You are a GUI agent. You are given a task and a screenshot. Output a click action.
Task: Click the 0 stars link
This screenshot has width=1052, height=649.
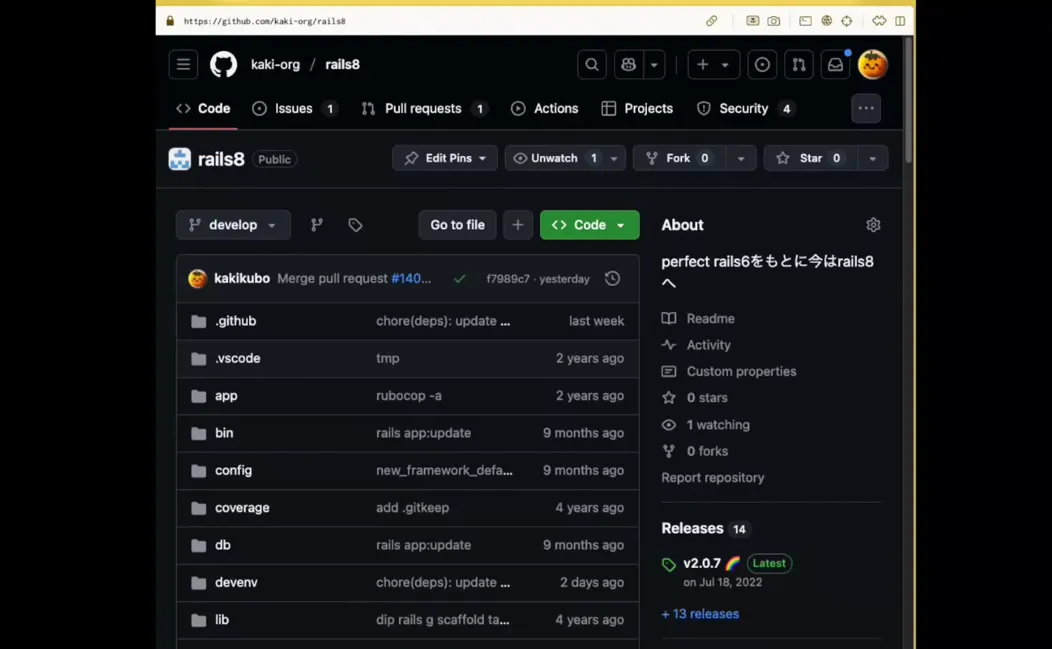point(694,398)
